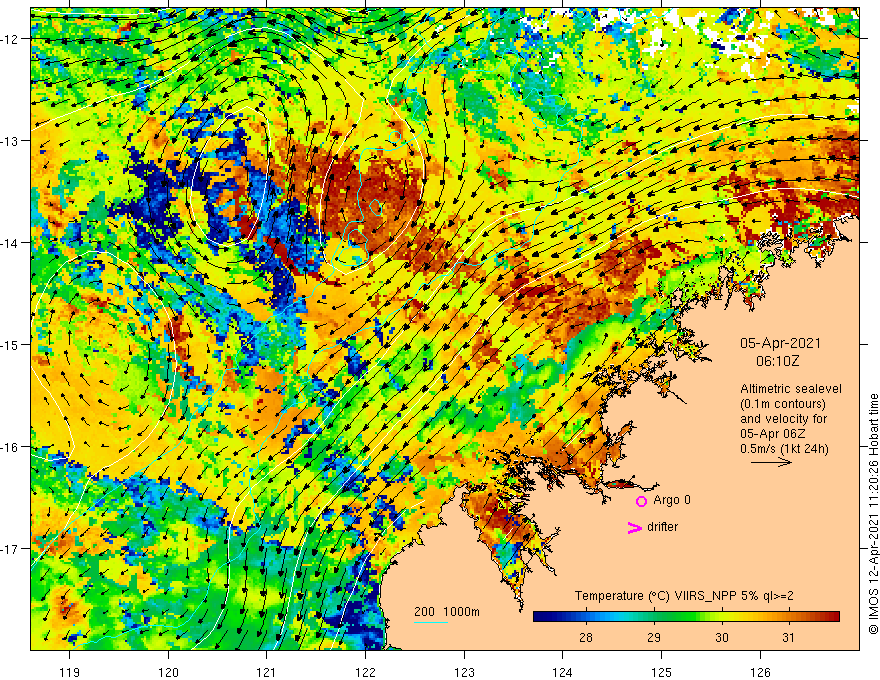Click the 29 value on color scale
Screen dimensions: 880x680
pos(653,637)
